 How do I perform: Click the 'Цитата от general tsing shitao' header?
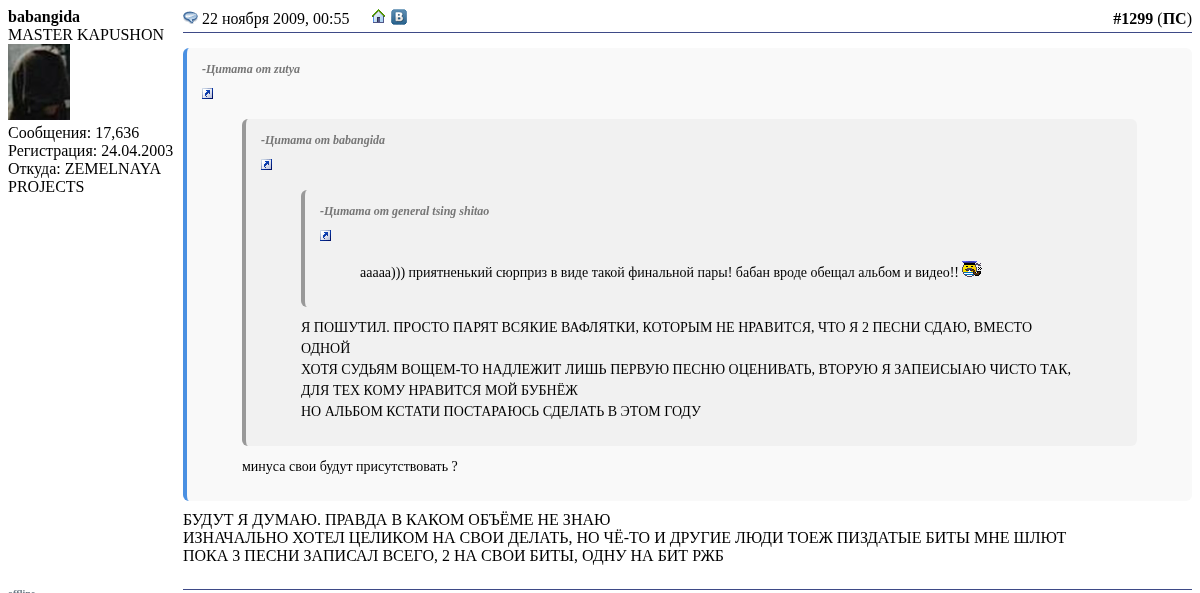click(x=404, y=211)
